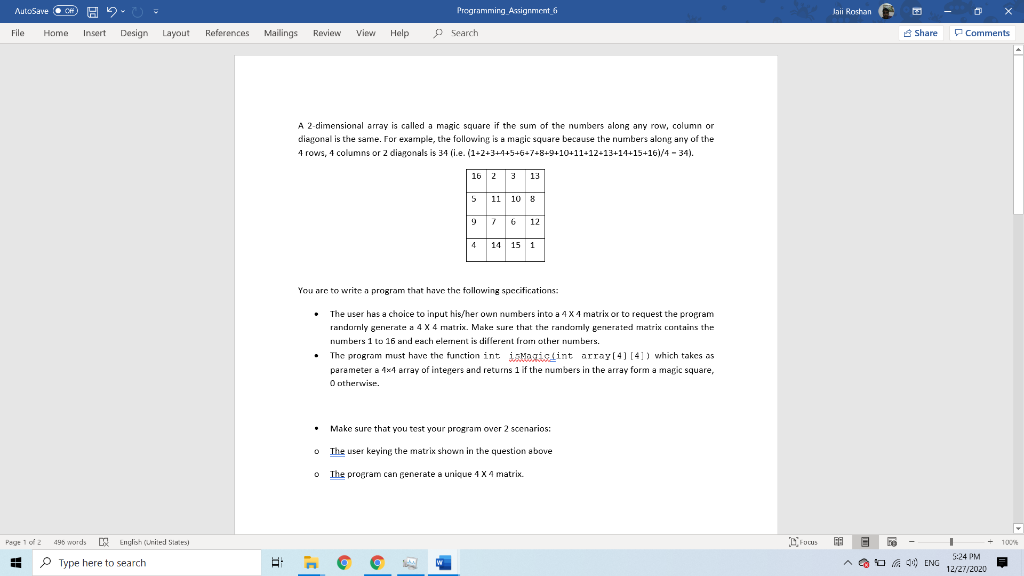Toggle AutoSave off switch to on
The height and width of the screenshot is (576, 1024).
[x=63, y=11]
